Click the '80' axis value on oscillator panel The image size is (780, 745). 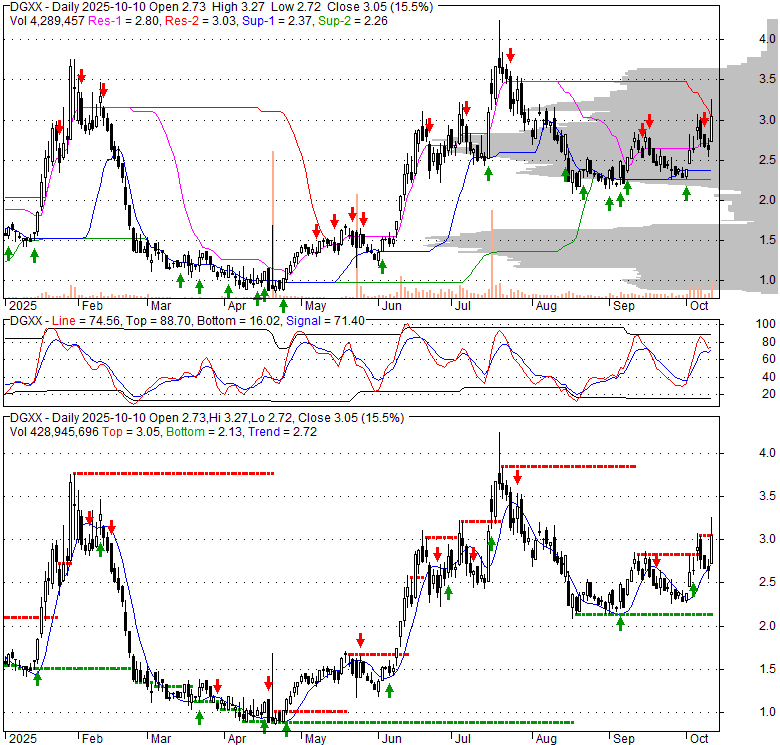(x=769, y=342)
